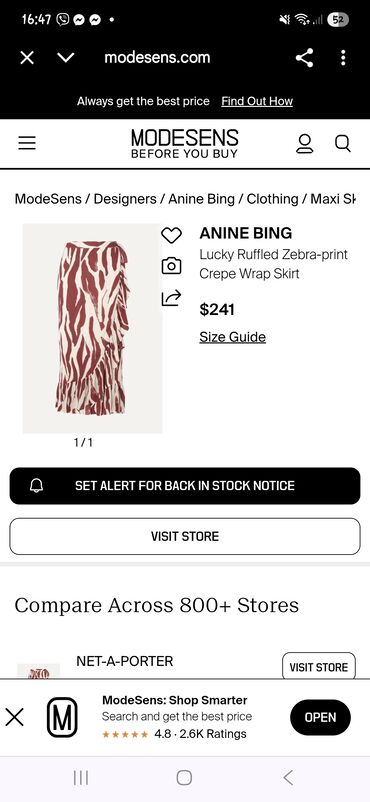The height and width of the screenshot is (802, 370).
Task: Dismiss the ModeSens app banner
Action: click(14, 717)
